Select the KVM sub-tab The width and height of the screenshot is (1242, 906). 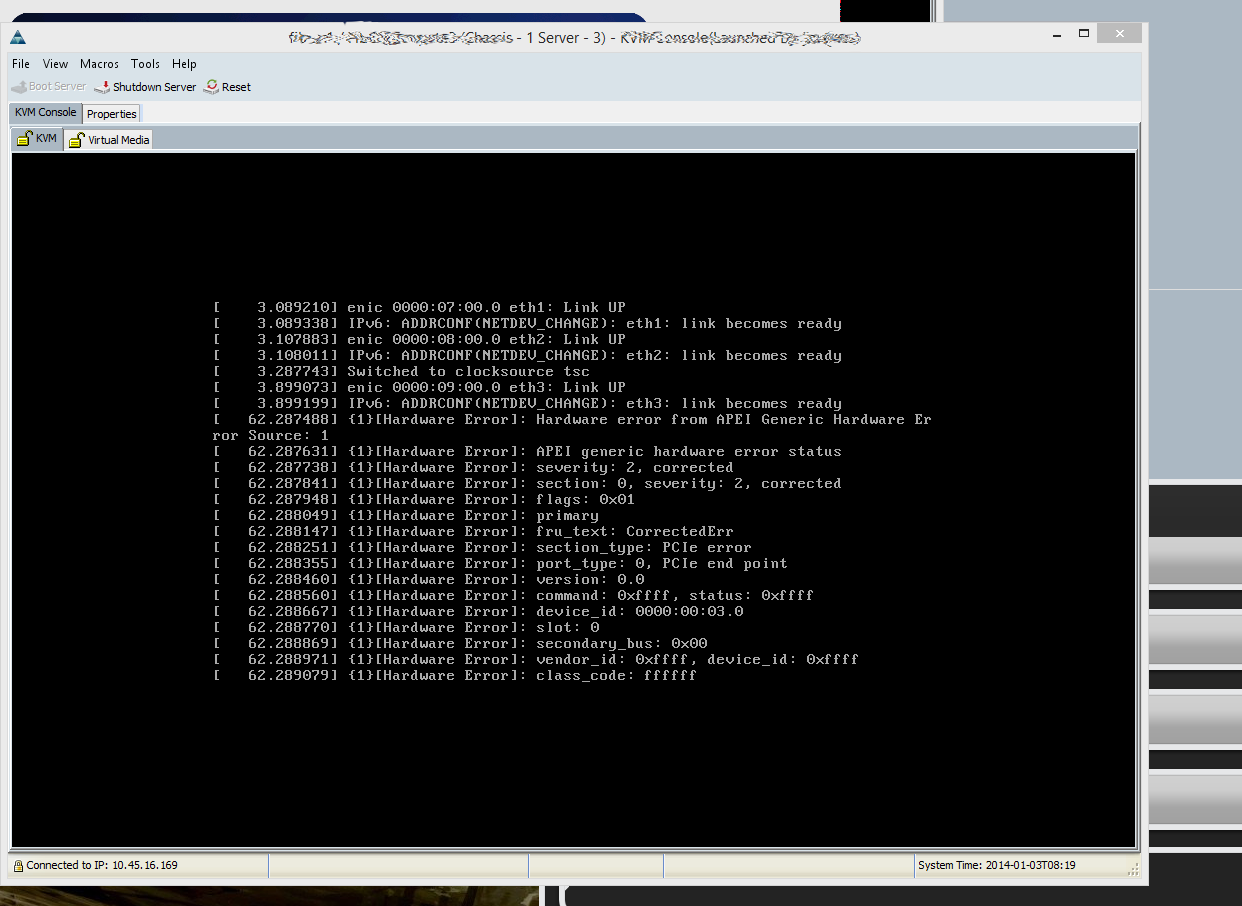pyautogui.click(x=38, y=139)
